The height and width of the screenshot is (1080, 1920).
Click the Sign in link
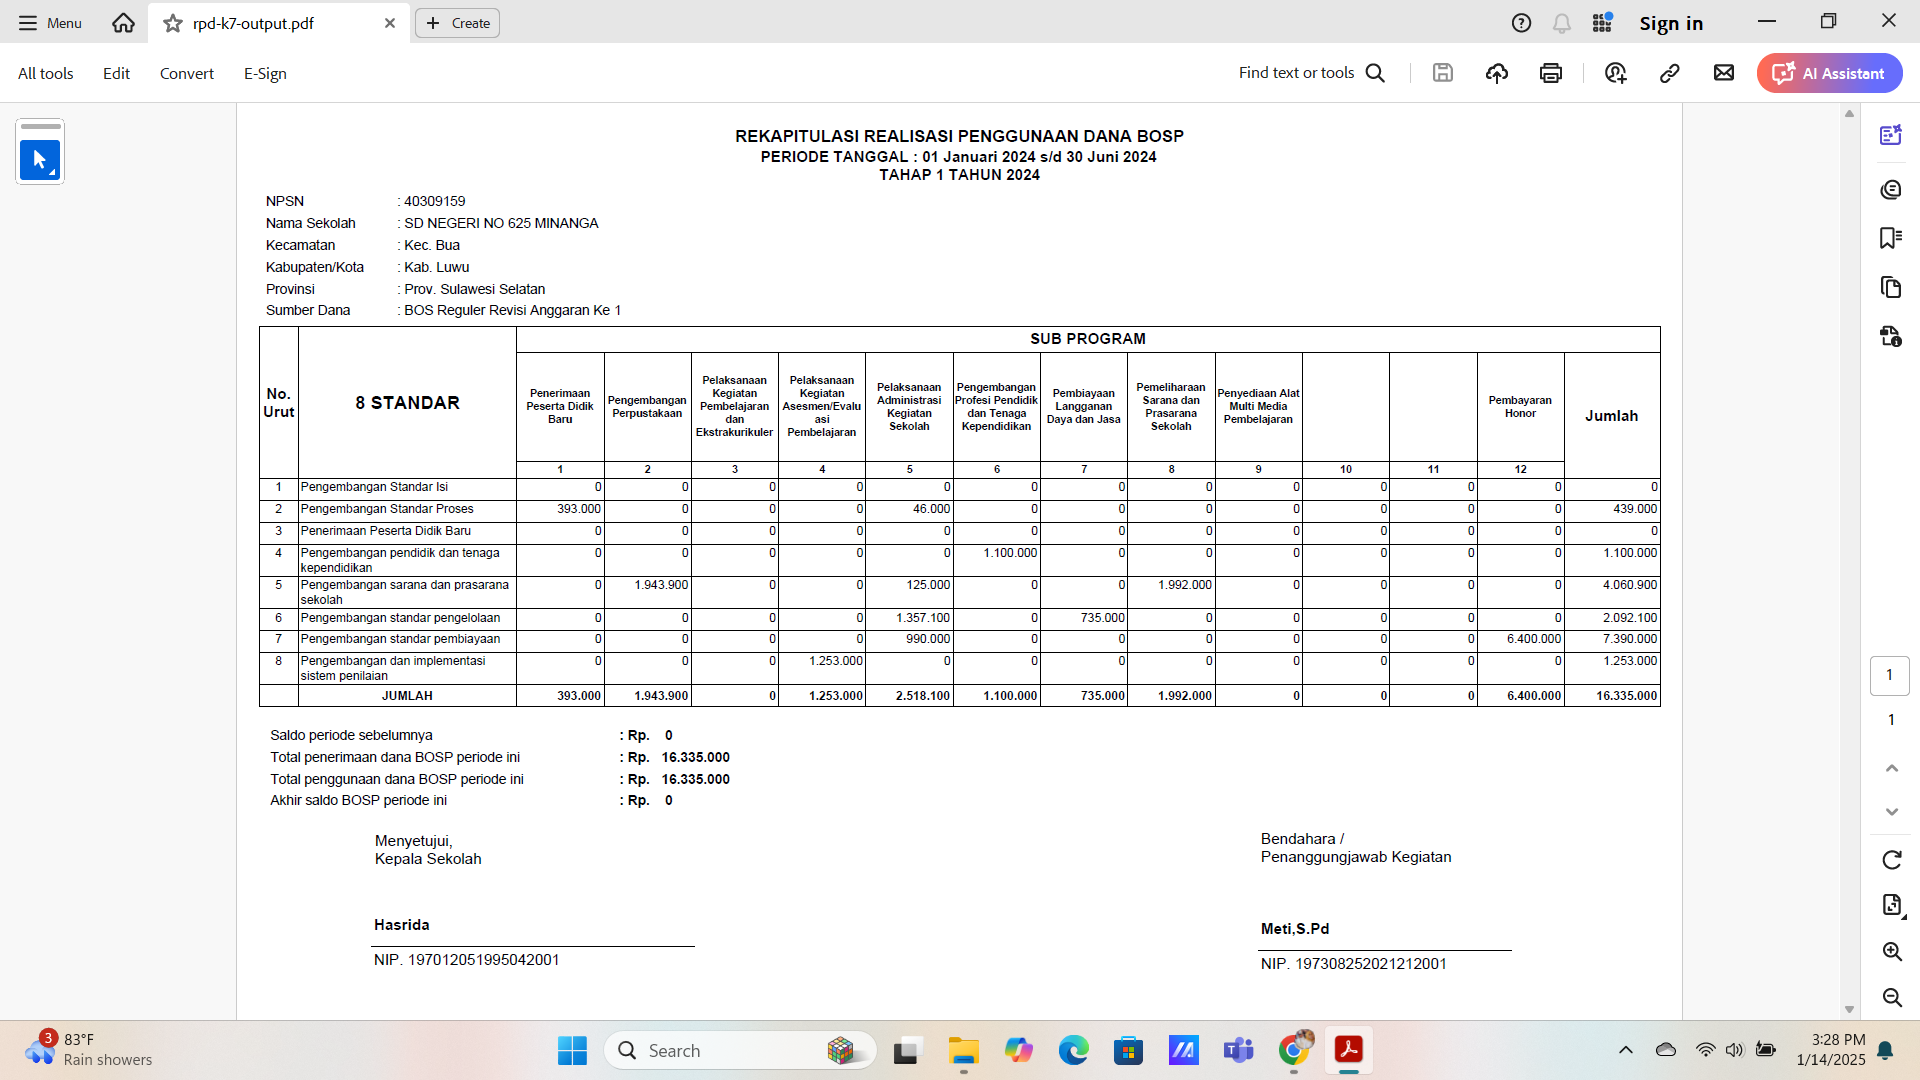point(1671,23)
